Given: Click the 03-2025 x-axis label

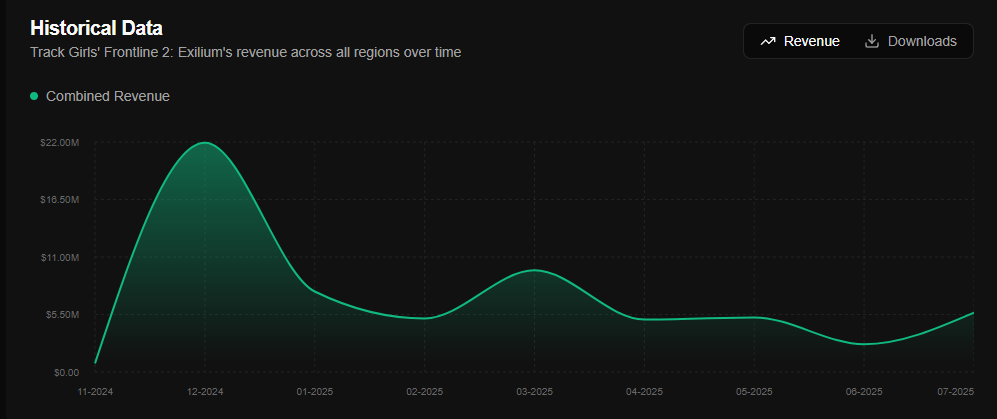Looking at the screenshot, I should 535,392.
